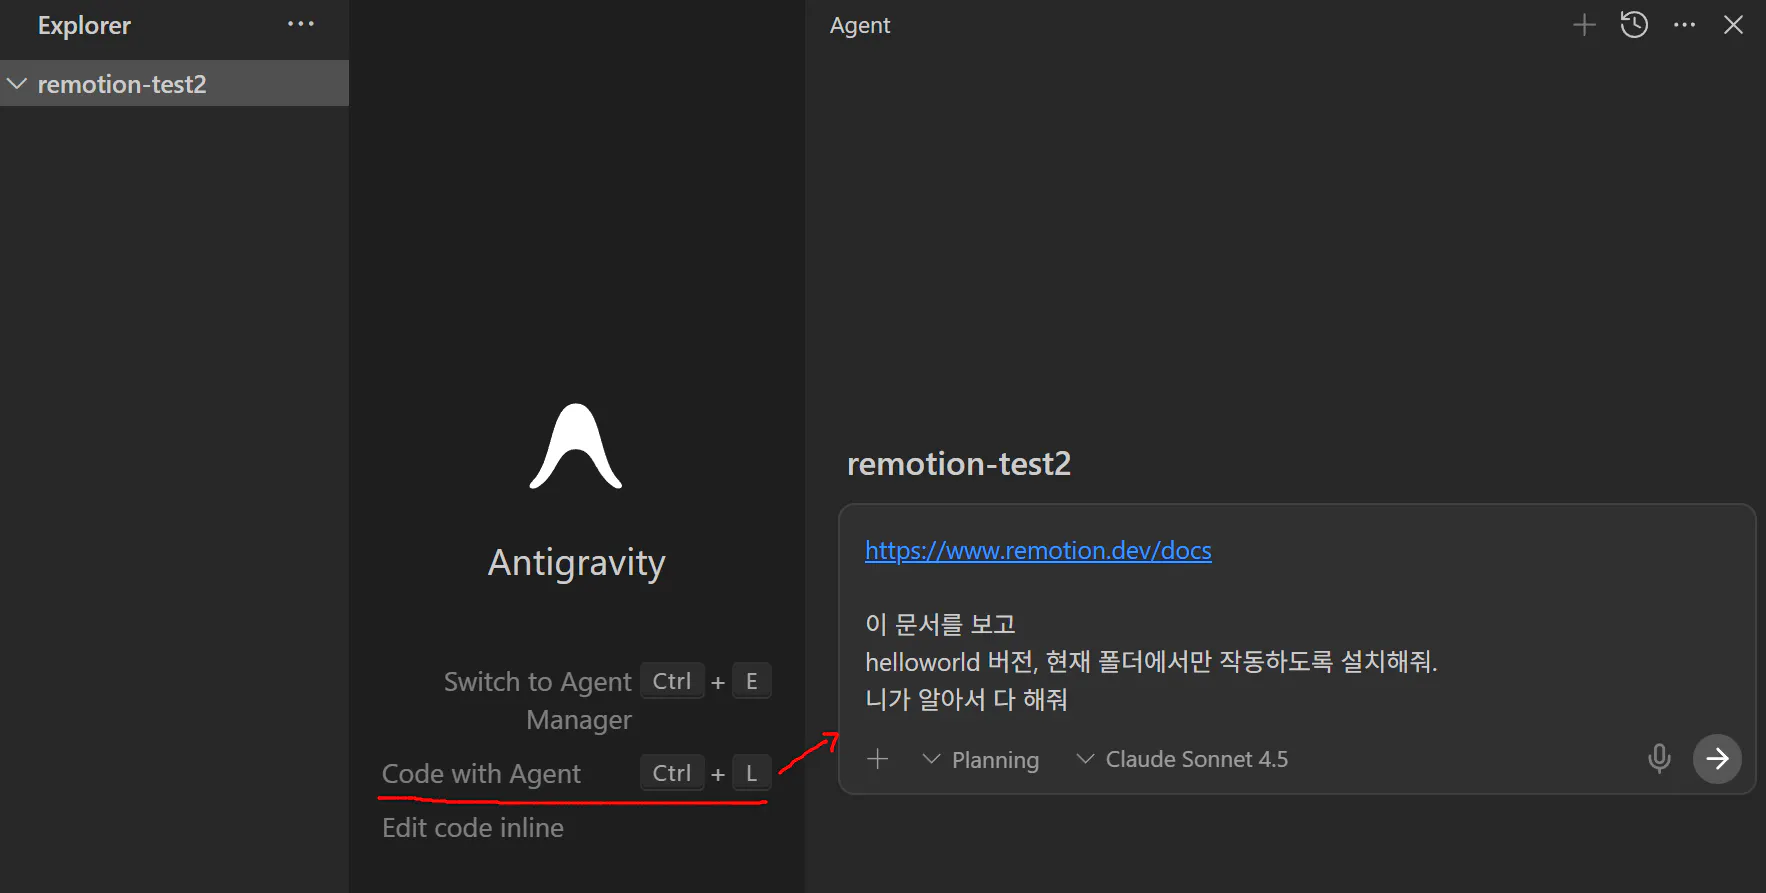This screenshot has width=1766, height=893.
Task: Click the Edit code inline label
Action: pyautogui.click(x=473, y=828)
